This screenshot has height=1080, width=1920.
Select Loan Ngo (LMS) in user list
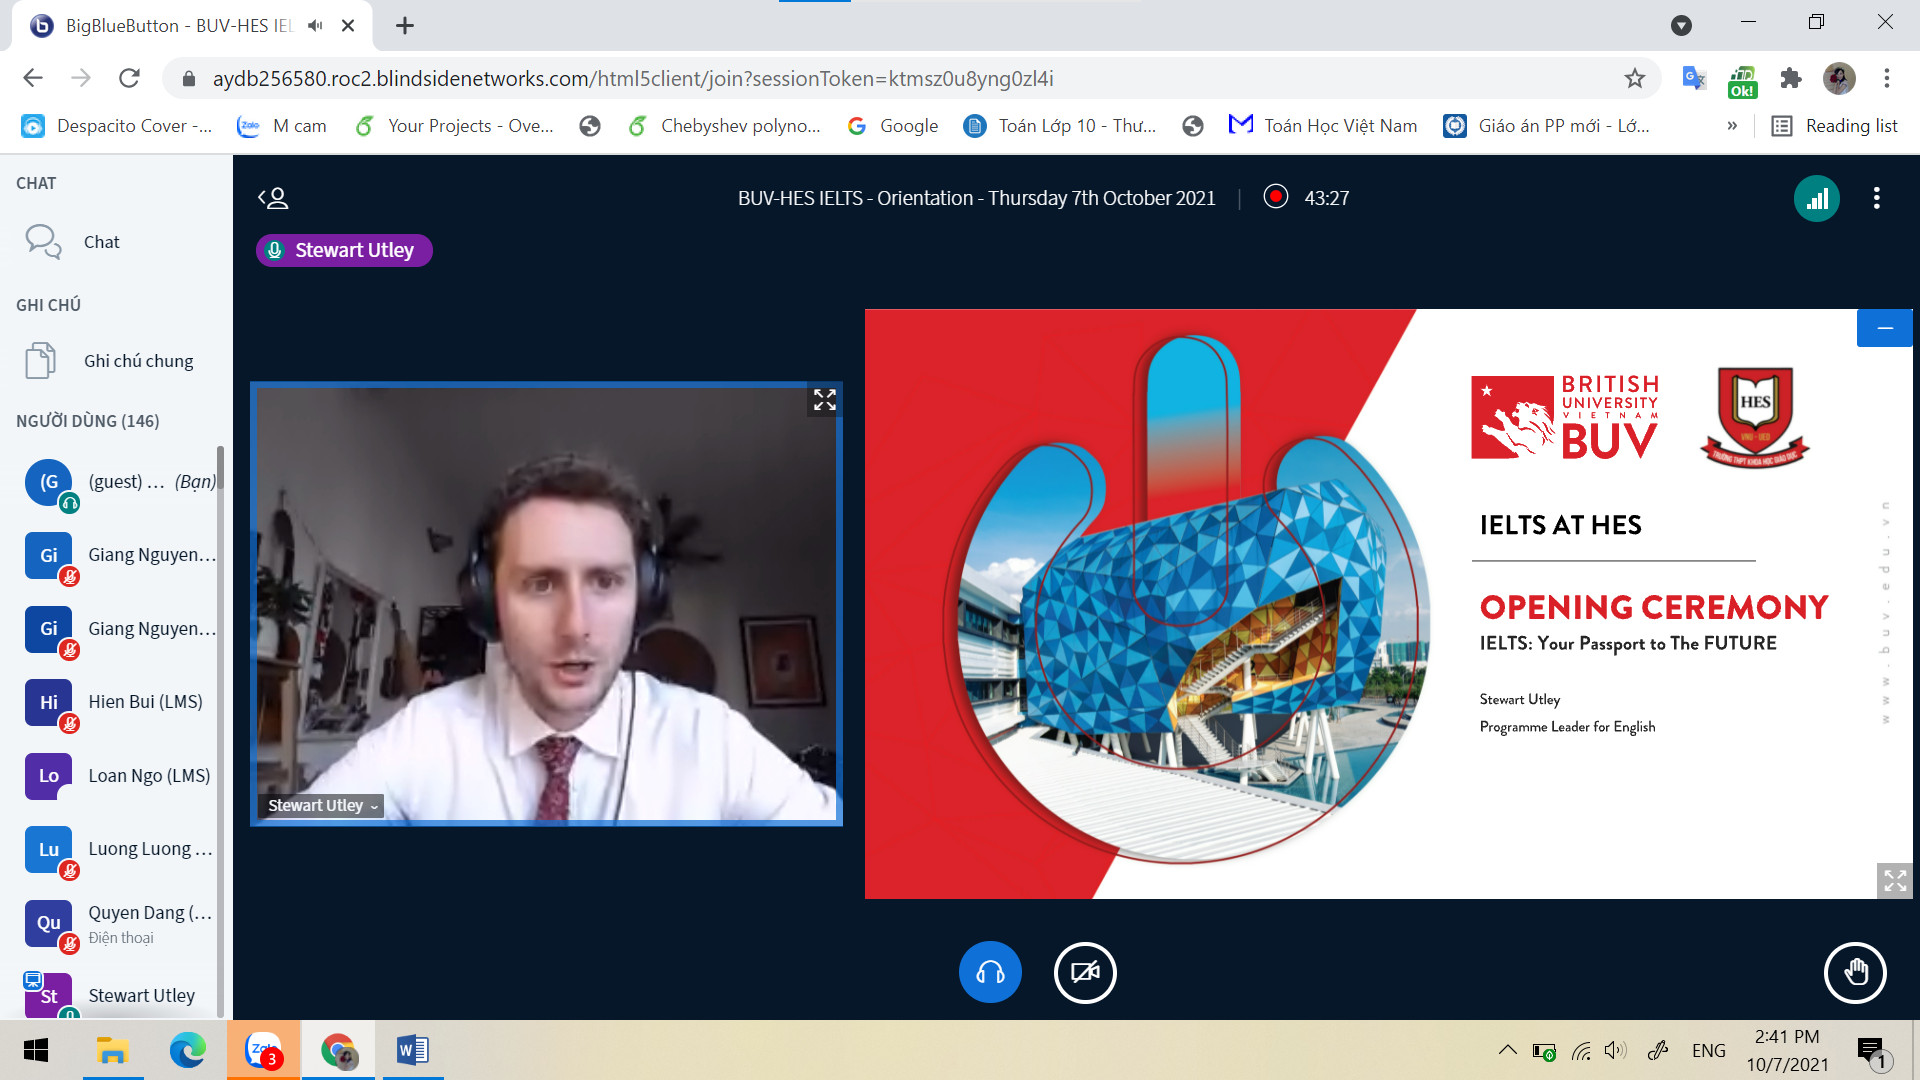click(118, 776)
